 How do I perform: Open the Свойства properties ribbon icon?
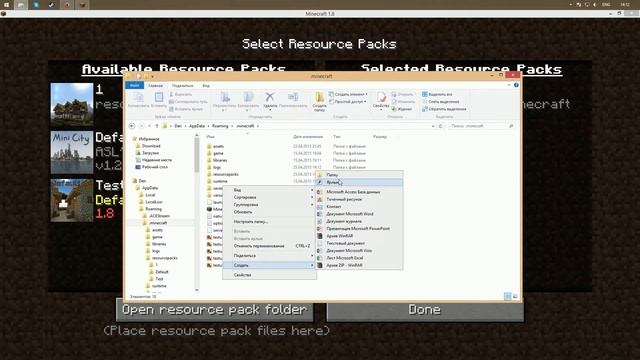coord(381,100)
